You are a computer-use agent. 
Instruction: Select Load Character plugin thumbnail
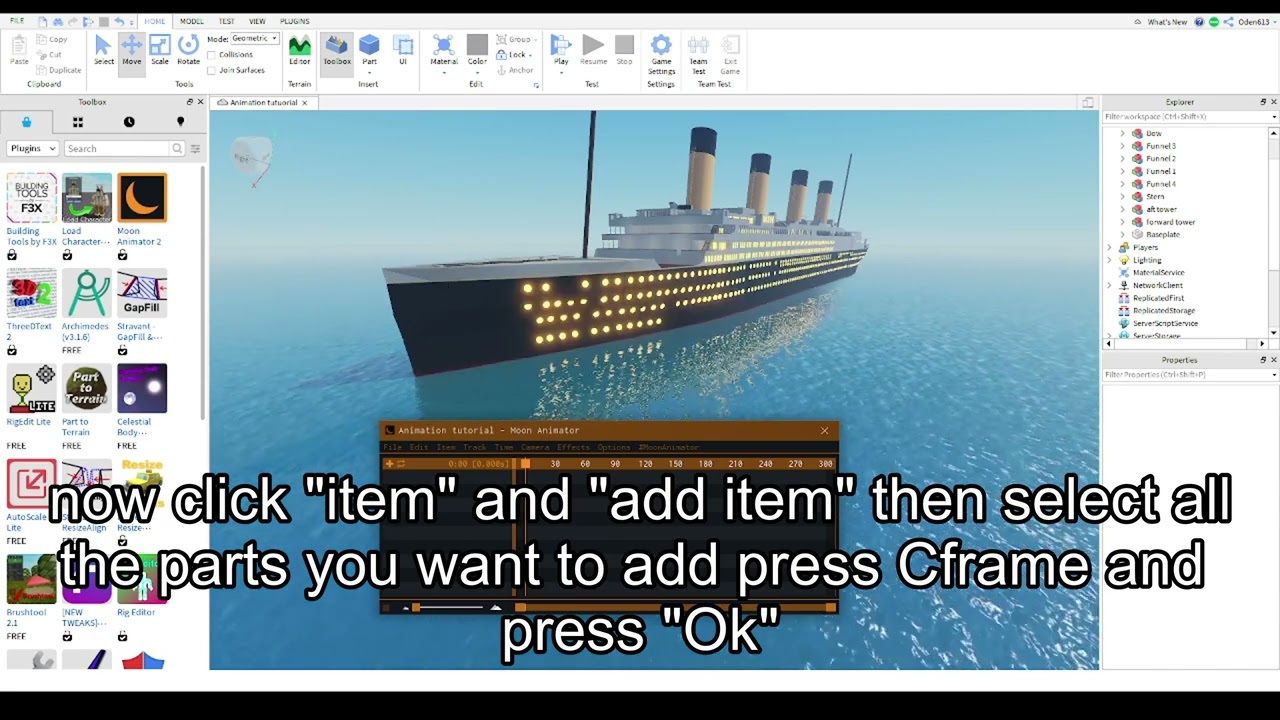87,198
